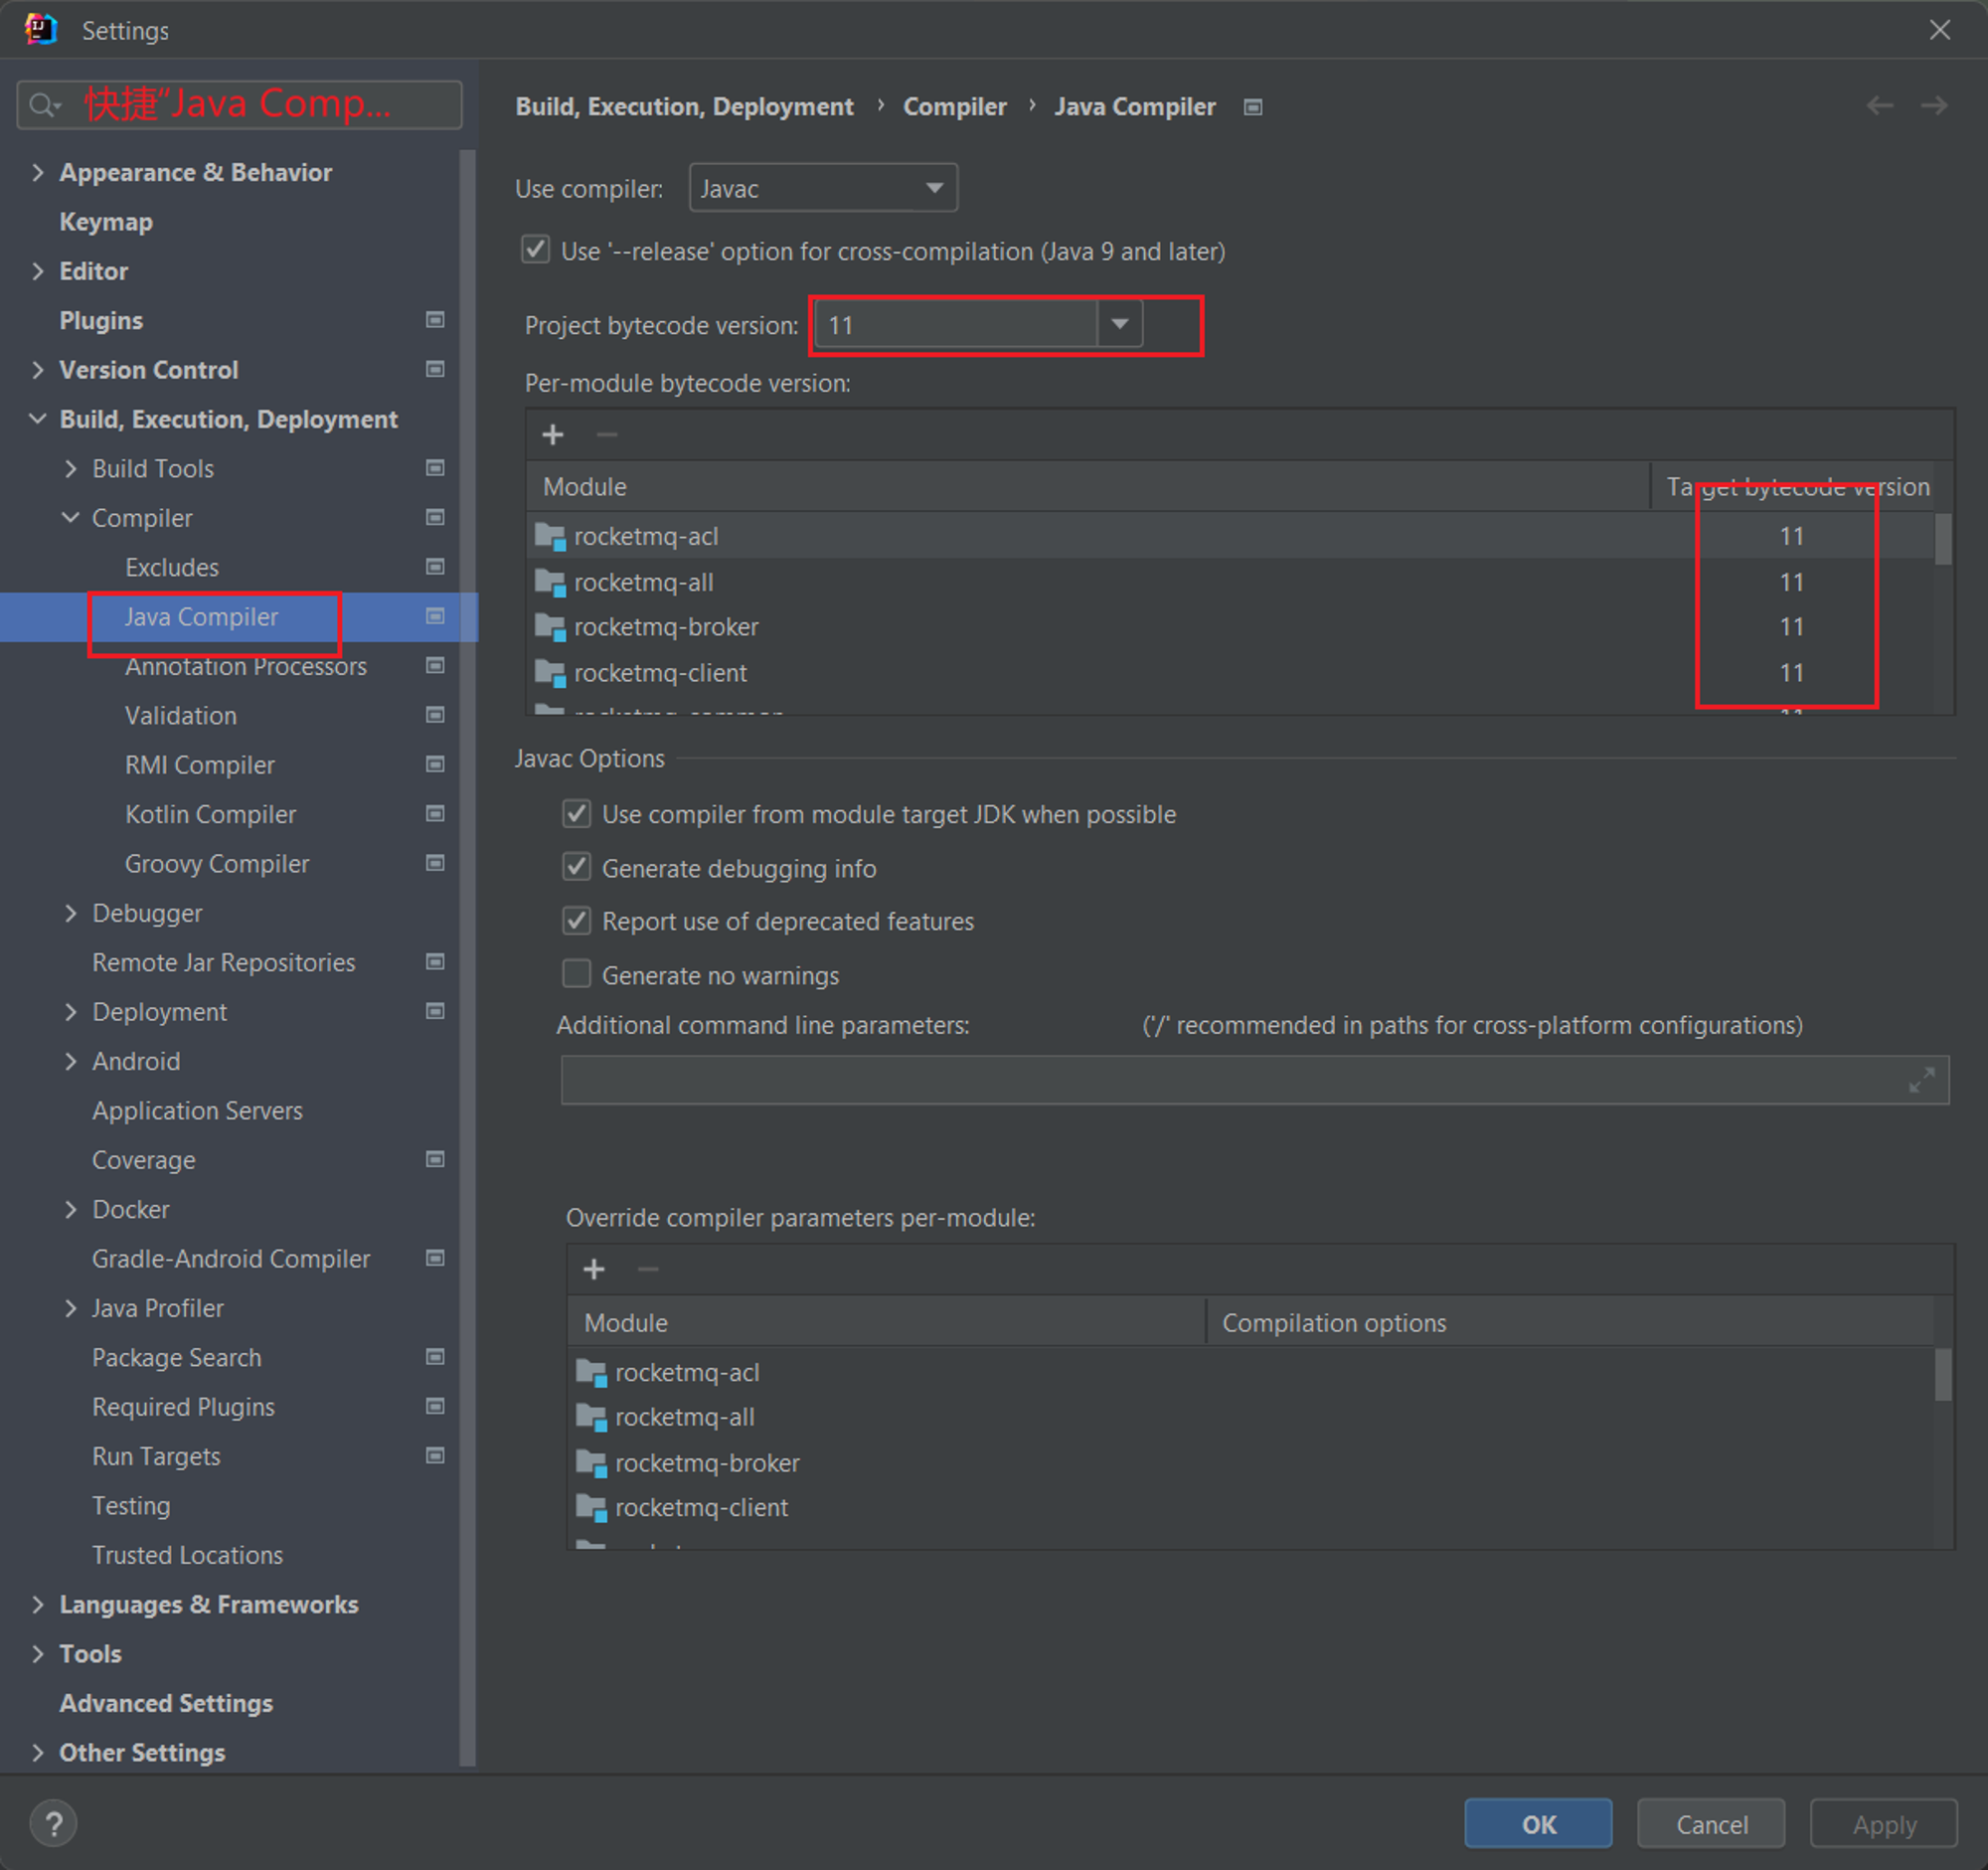Select Annotation Processors in the settings tree
Viewport: 1988px width, 1870px height.
(246, 666)
